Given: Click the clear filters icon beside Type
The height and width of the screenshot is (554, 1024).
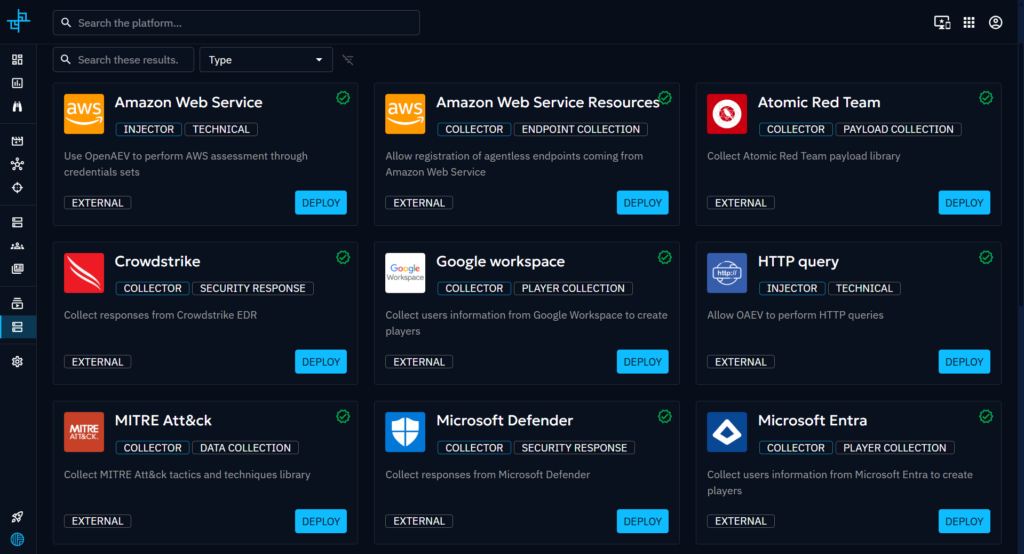Looking at the screenshot, I should [348, 60].
